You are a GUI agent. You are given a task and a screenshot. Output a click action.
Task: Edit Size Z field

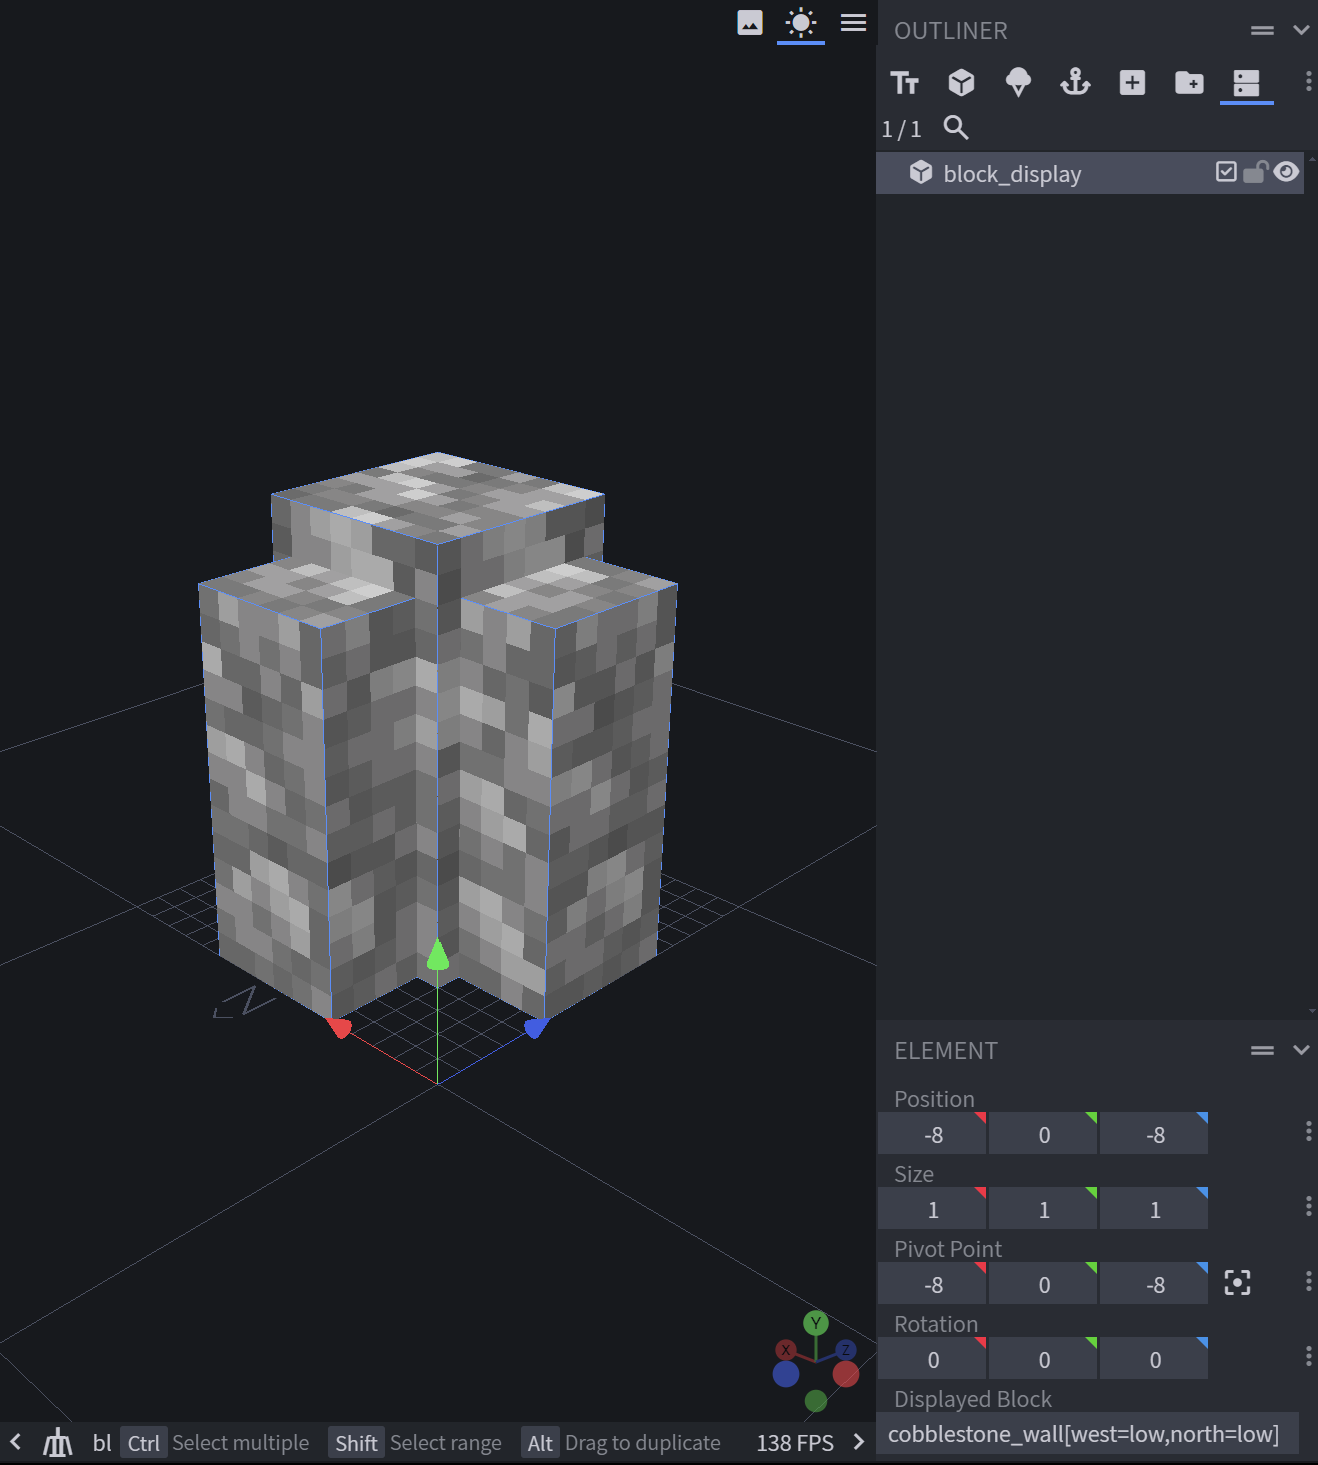coord(1155,1209)
